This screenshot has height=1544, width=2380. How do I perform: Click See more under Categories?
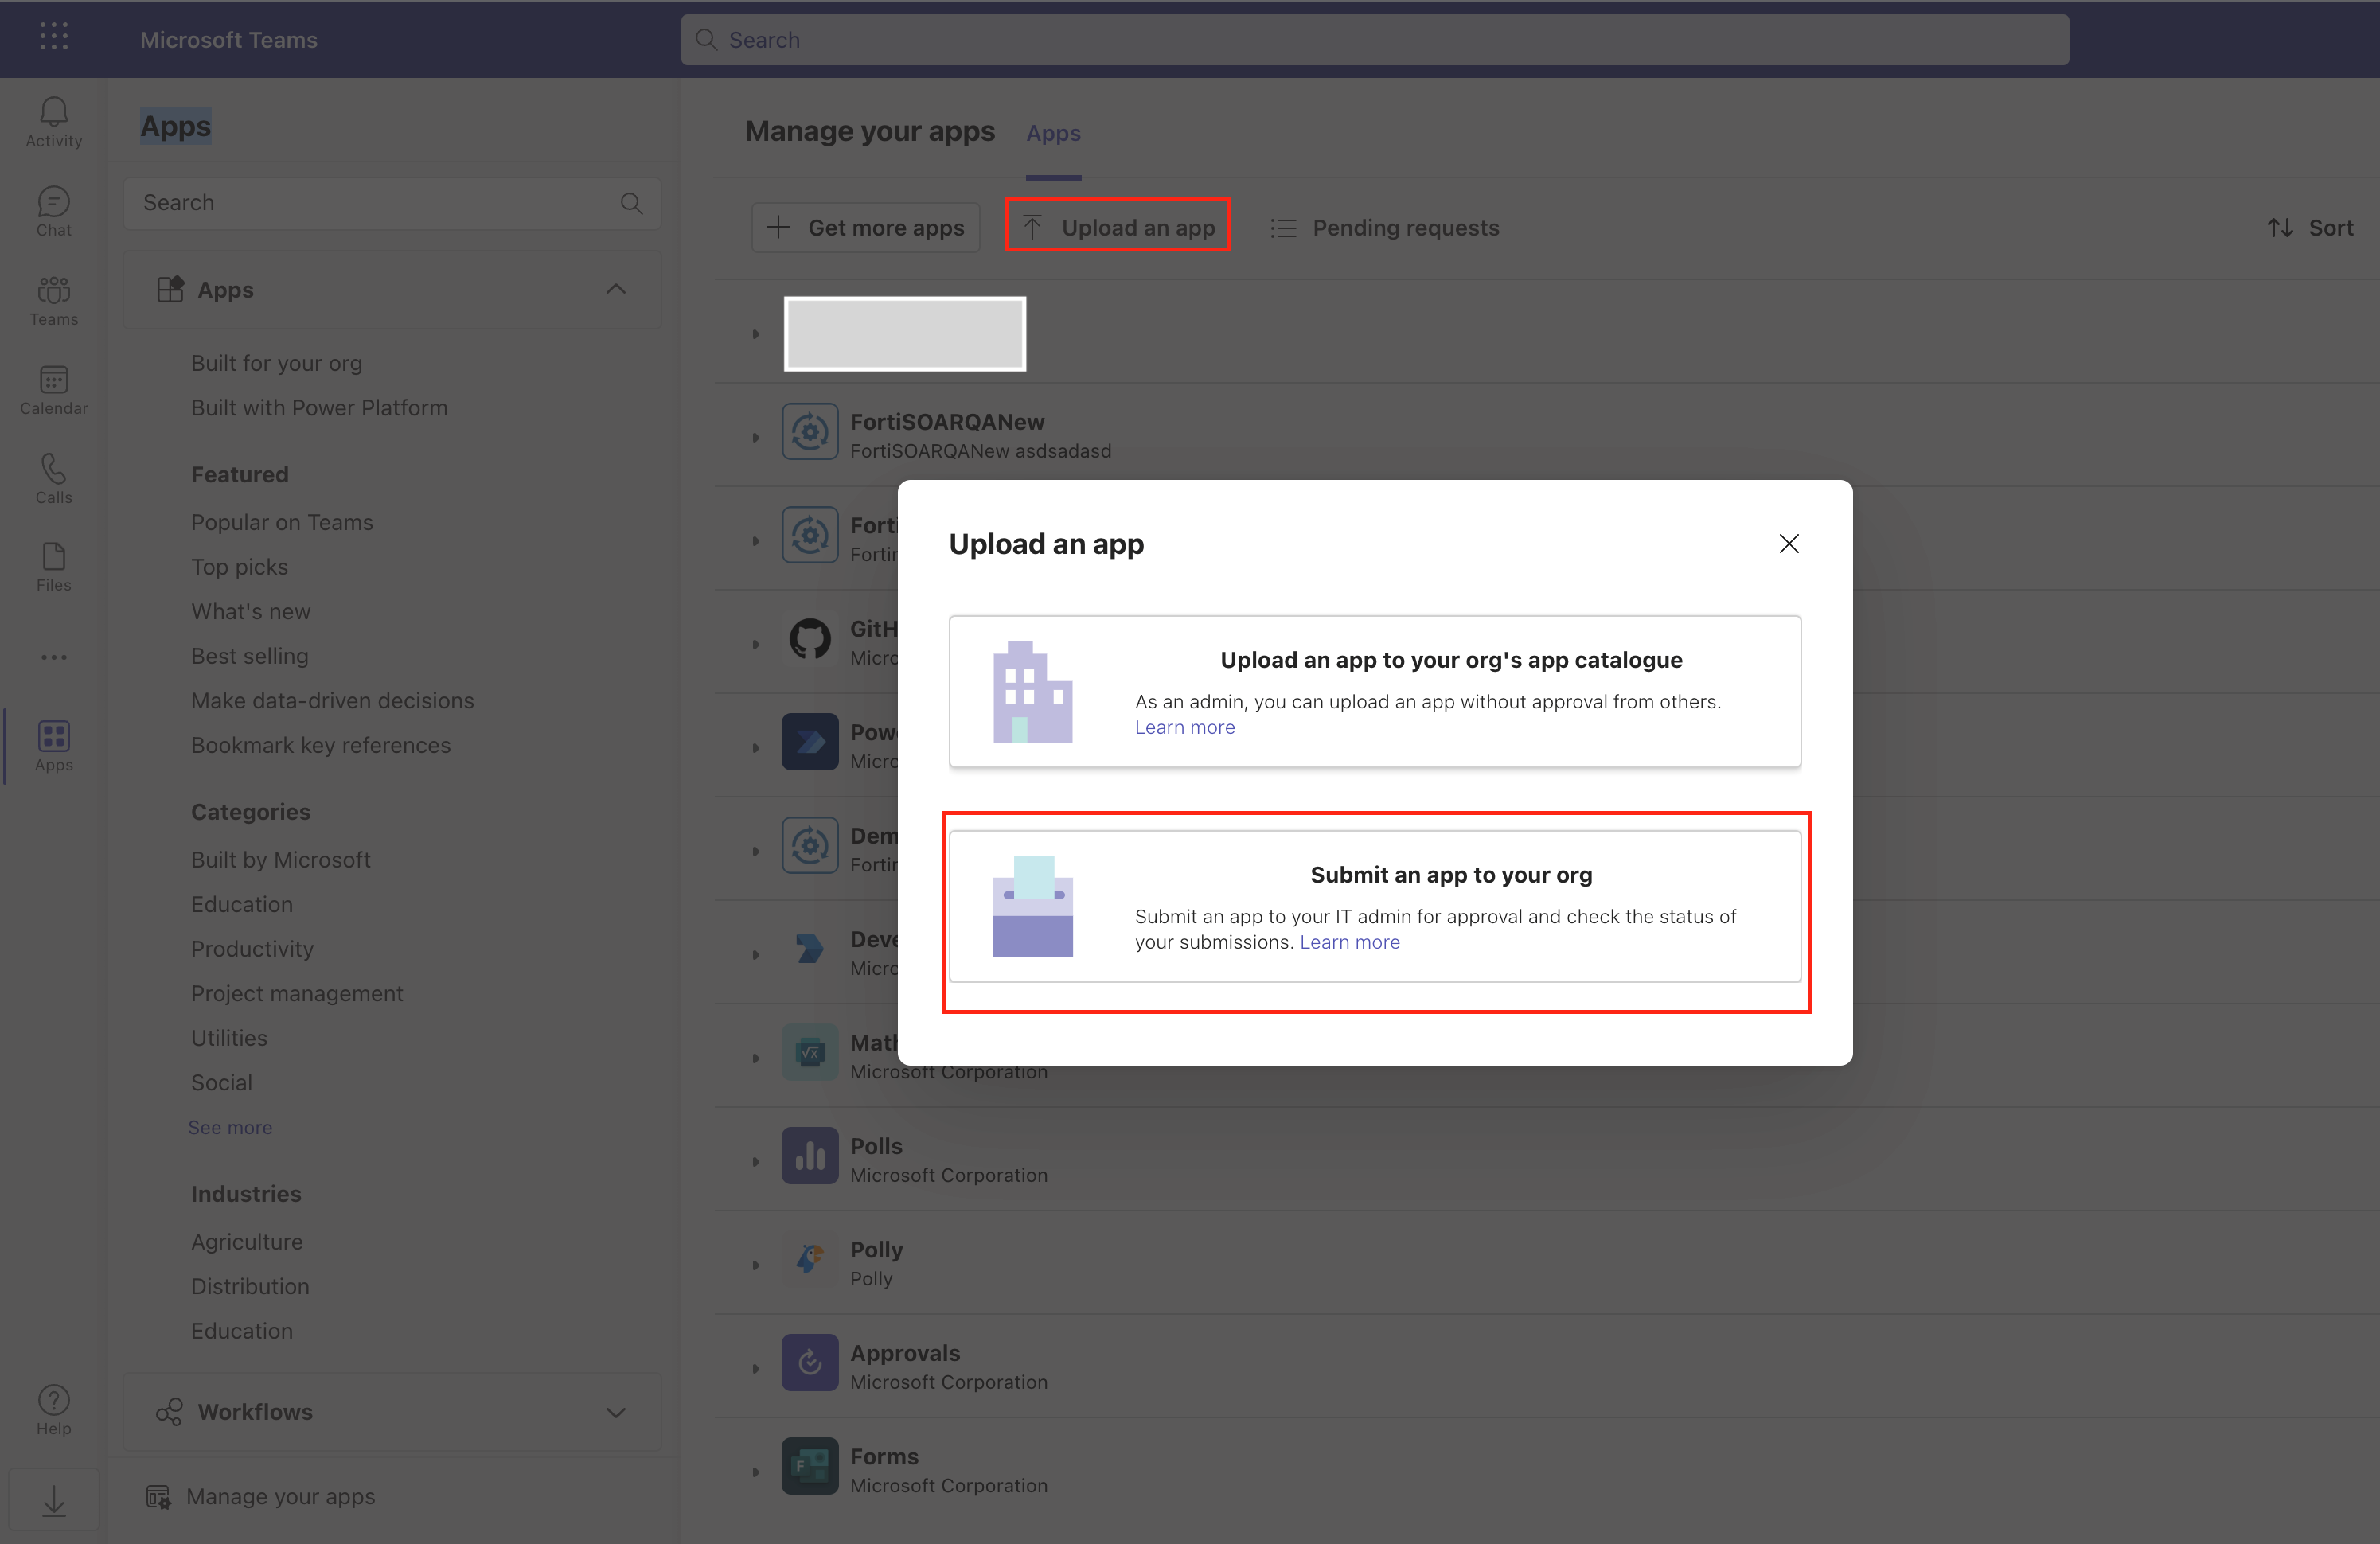pos(230,1127)
